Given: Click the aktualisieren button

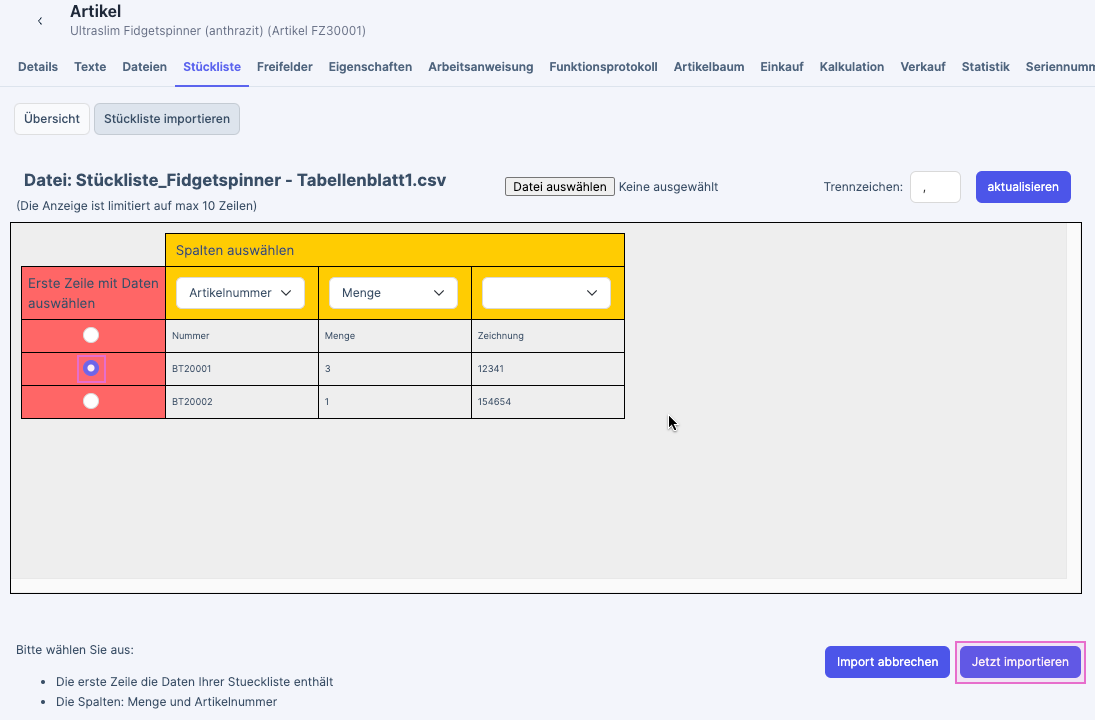Looking at the screenshot, I should coord(1023,187).
